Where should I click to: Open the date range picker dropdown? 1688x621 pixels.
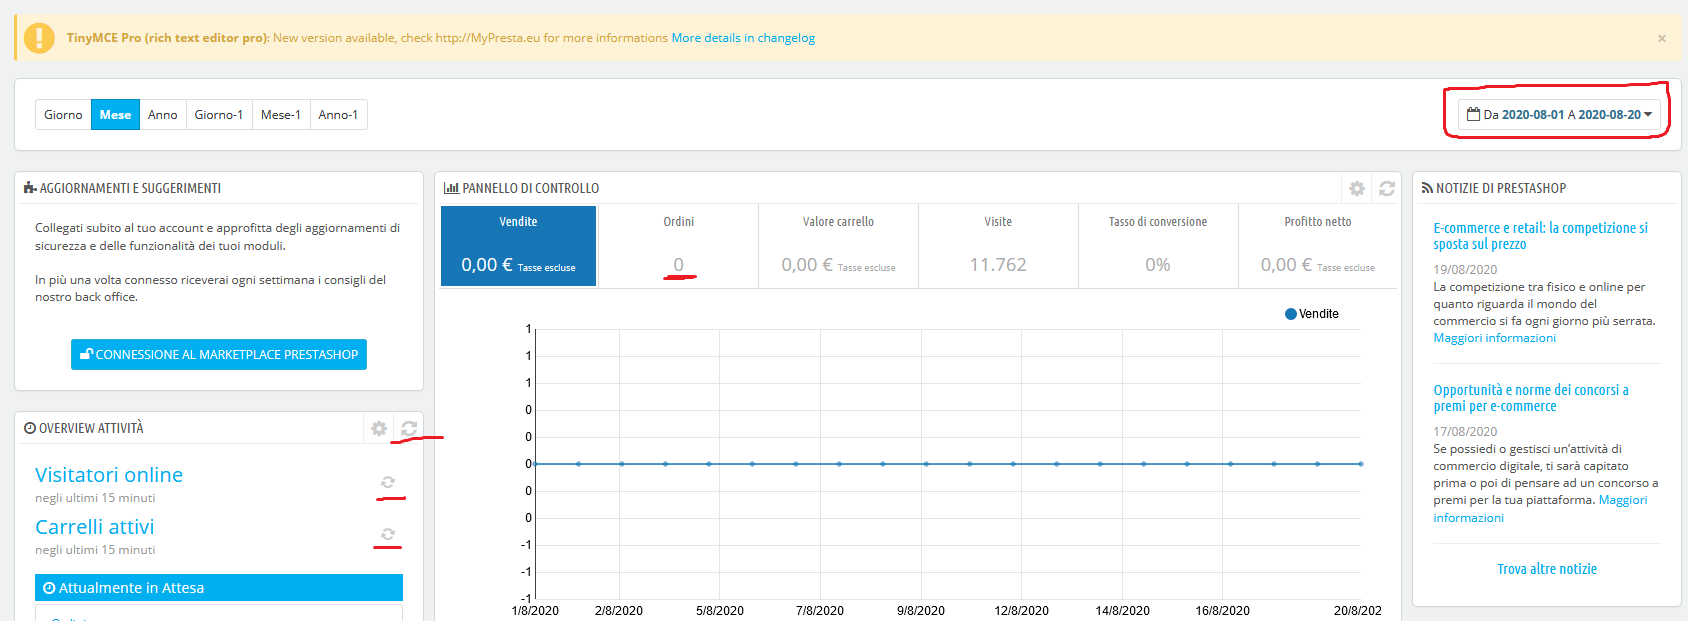coord(1558,115)
